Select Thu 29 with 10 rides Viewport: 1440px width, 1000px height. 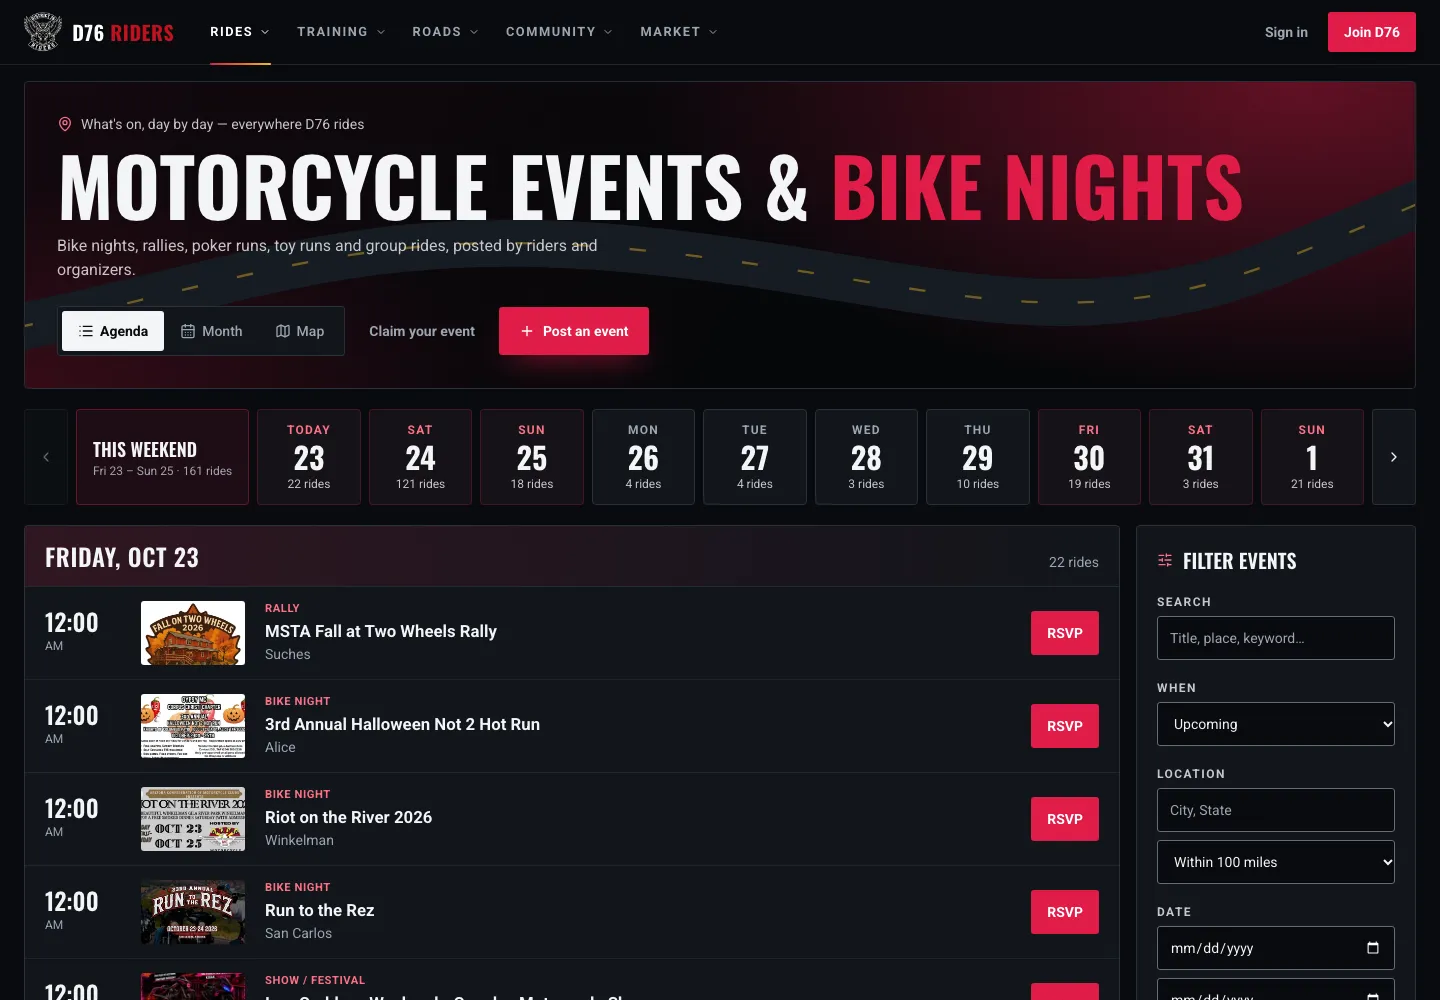coord(978,457)
